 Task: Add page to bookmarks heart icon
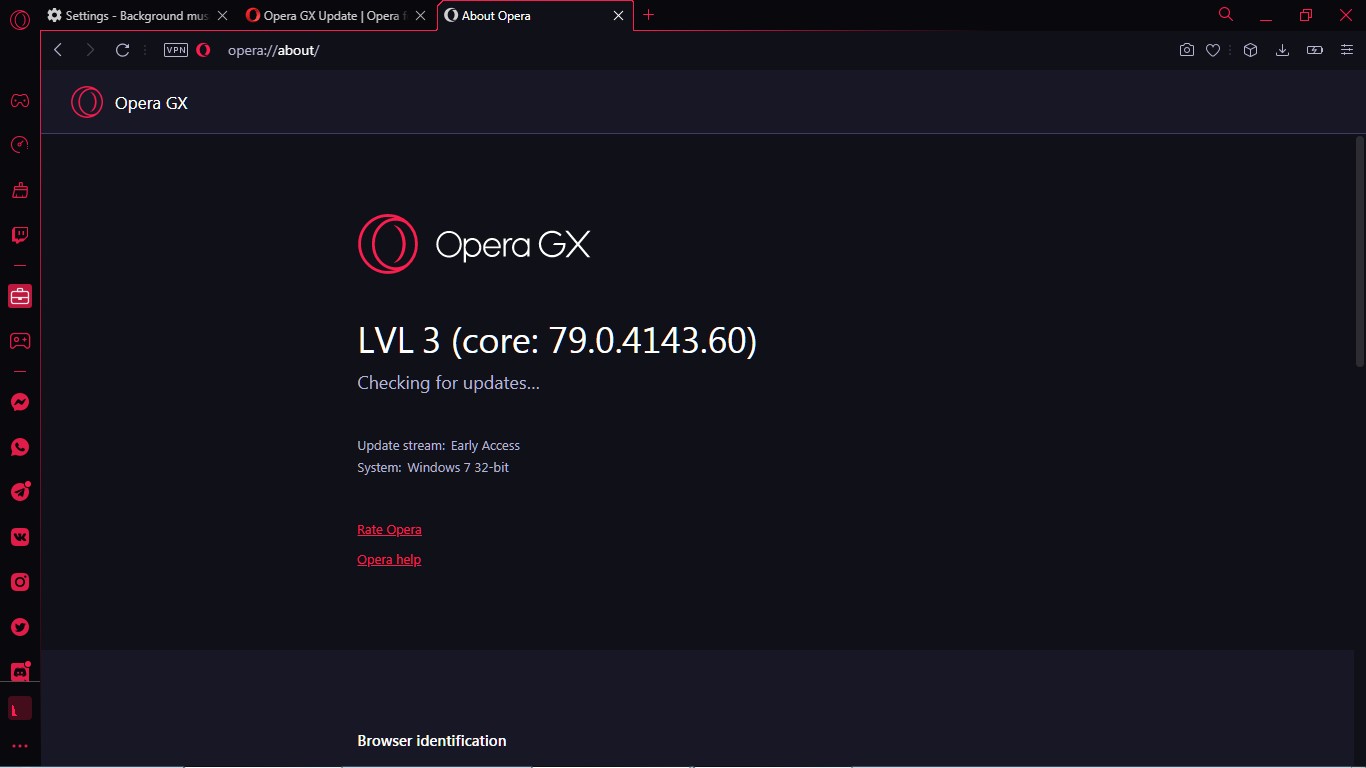click(x=1213, y=50)
